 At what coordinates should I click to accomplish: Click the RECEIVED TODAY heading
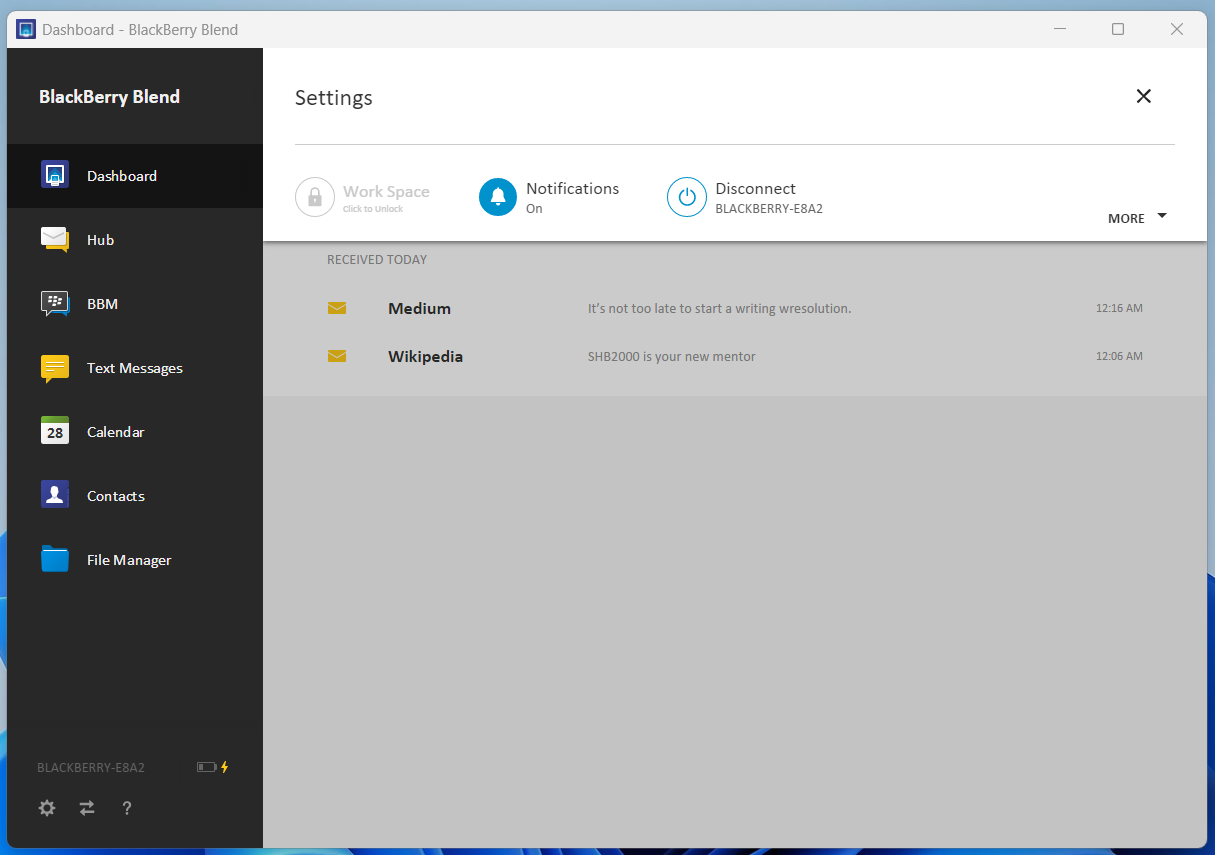coord(377,260)
